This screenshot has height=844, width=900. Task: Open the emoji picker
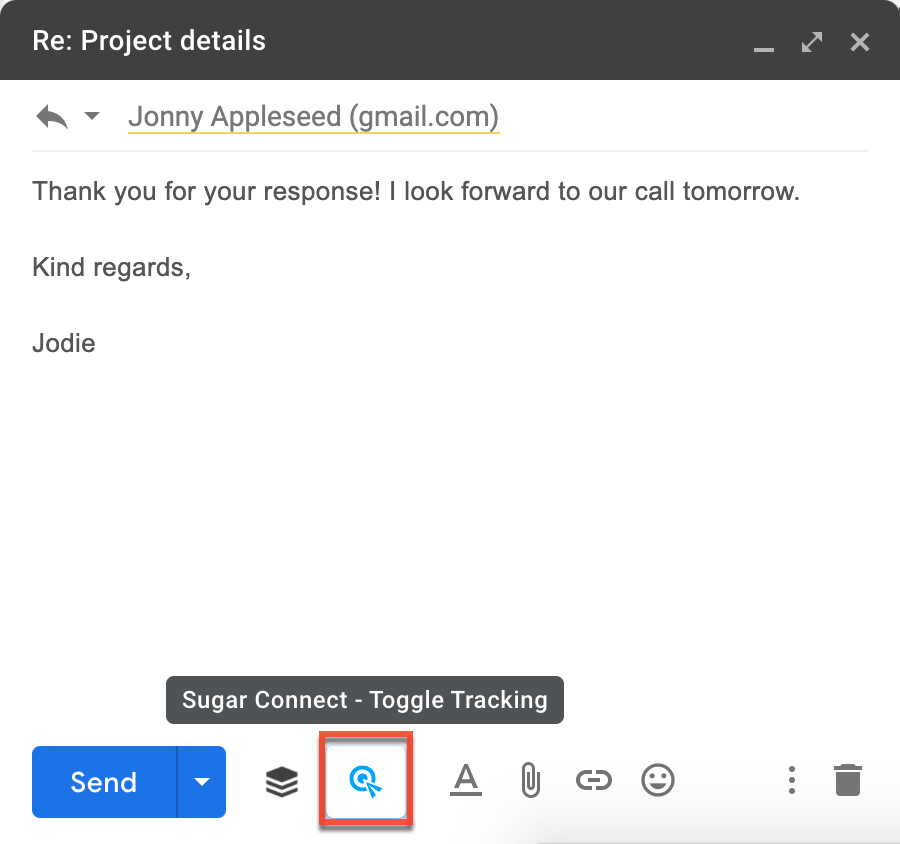click(x=658, y=781)
